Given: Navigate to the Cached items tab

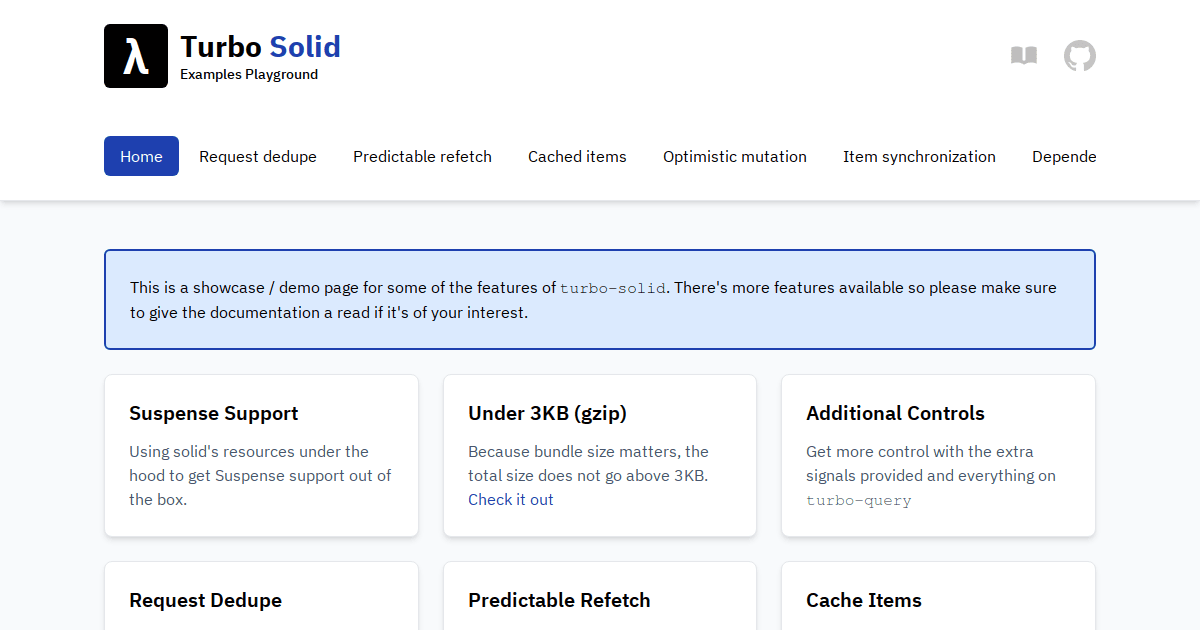Looking at the screenshot, I should [x=577, y=156].
